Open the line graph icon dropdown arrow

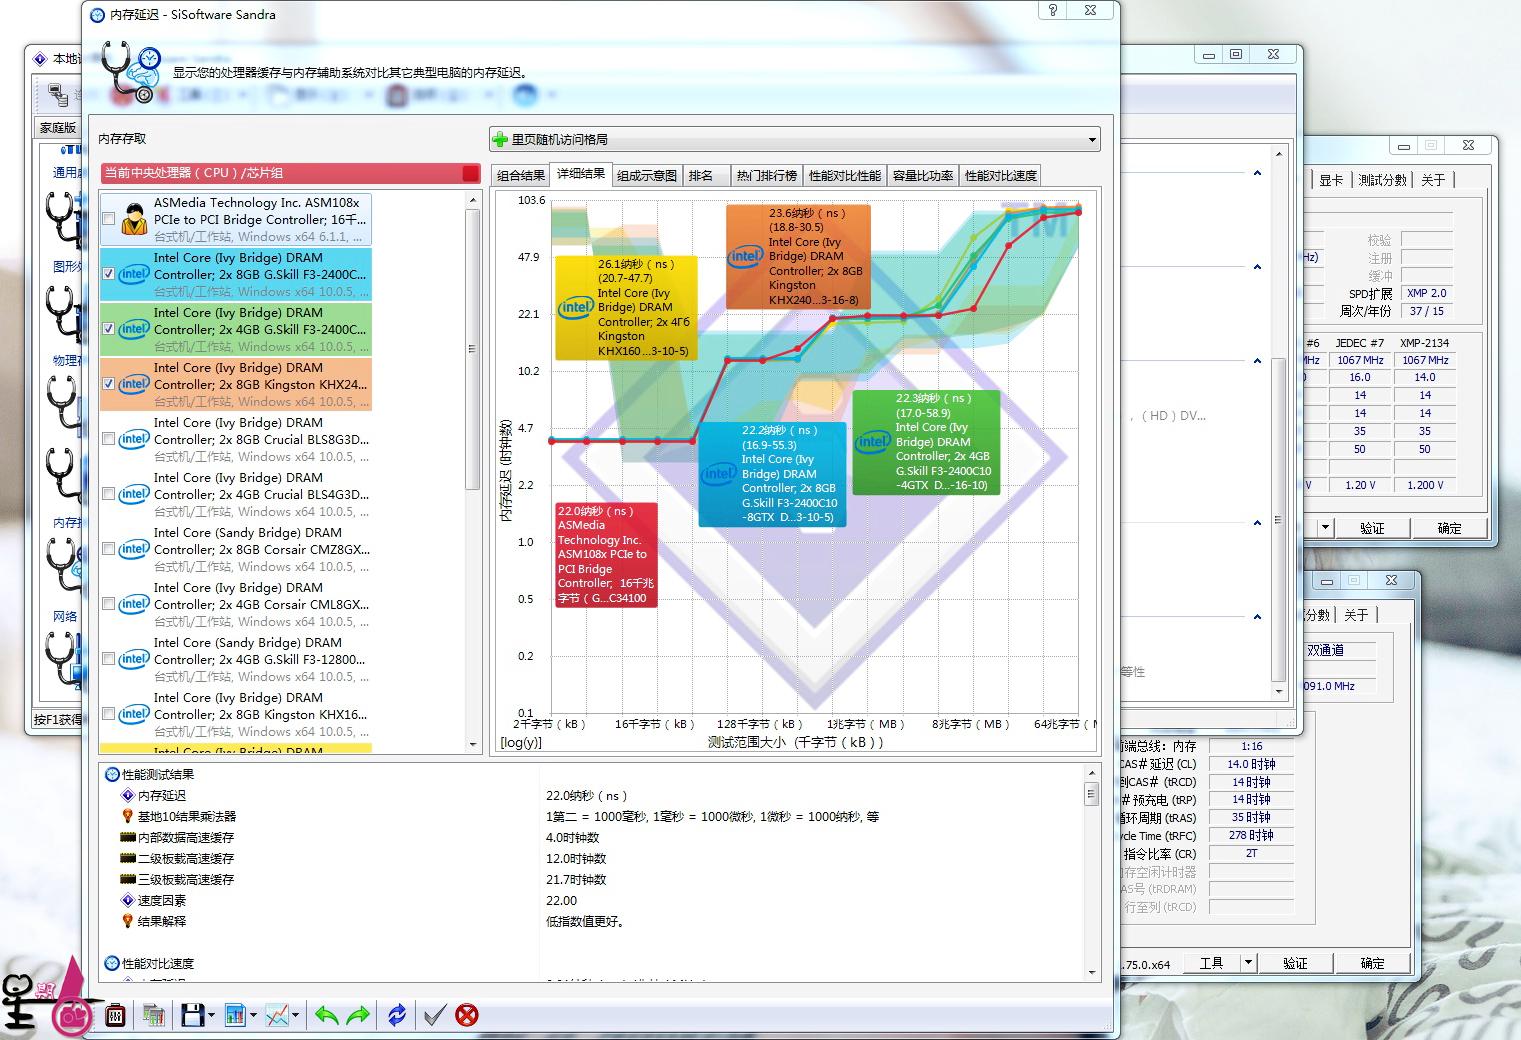pos(296,1015)
